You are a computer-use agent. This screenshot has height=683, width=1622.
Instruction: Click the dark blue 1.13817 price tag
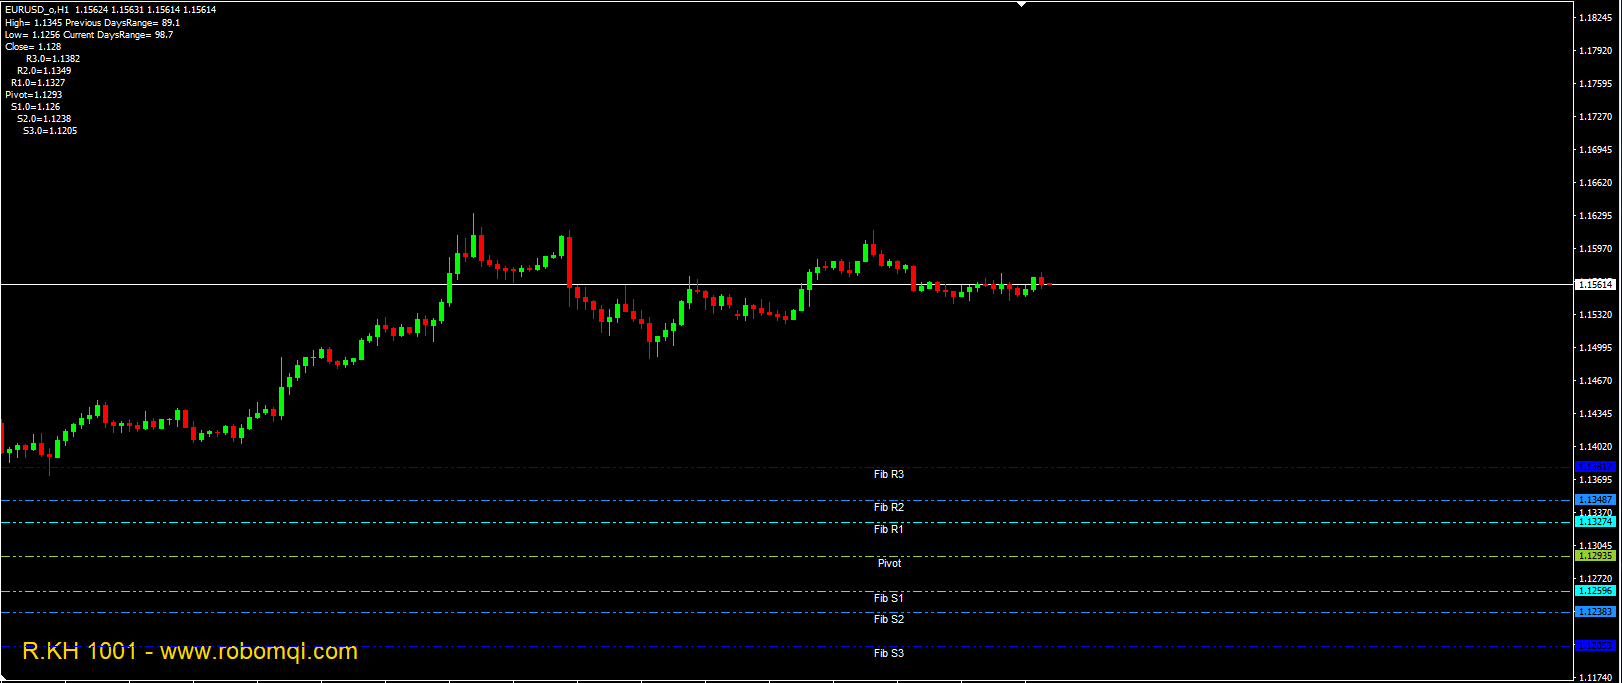point(1595,467)
